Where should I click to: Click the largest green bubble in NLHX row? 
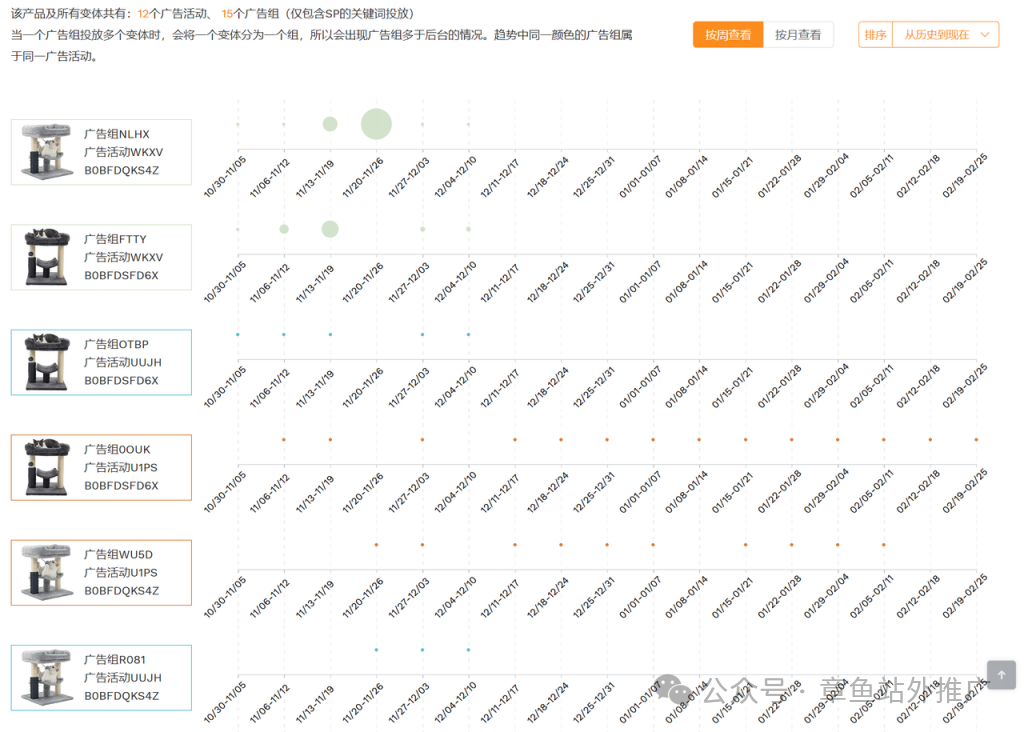coord(376,124)
